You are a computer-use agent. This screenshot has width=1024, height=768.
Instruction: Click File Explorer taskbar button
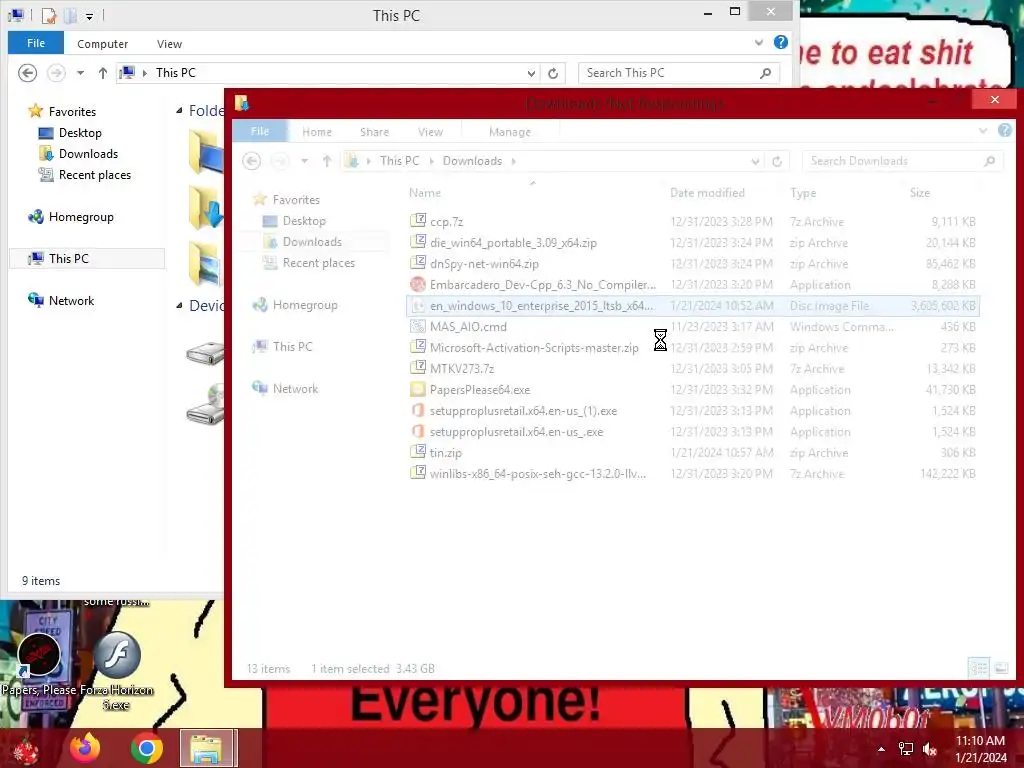tap(207, 748)
